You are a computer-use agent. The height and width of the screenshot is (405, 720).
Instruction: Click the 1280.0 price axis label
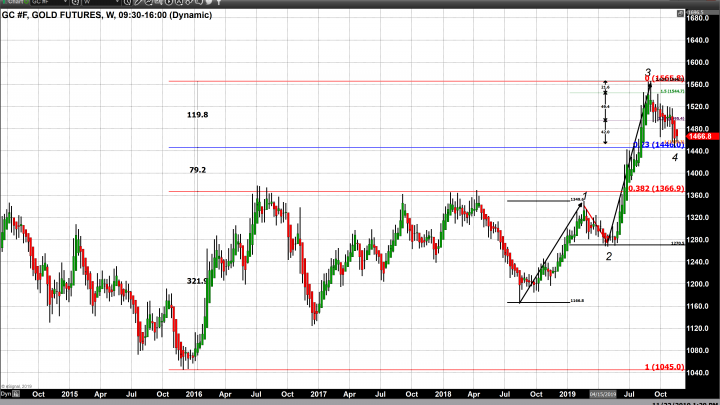[698, 240]
